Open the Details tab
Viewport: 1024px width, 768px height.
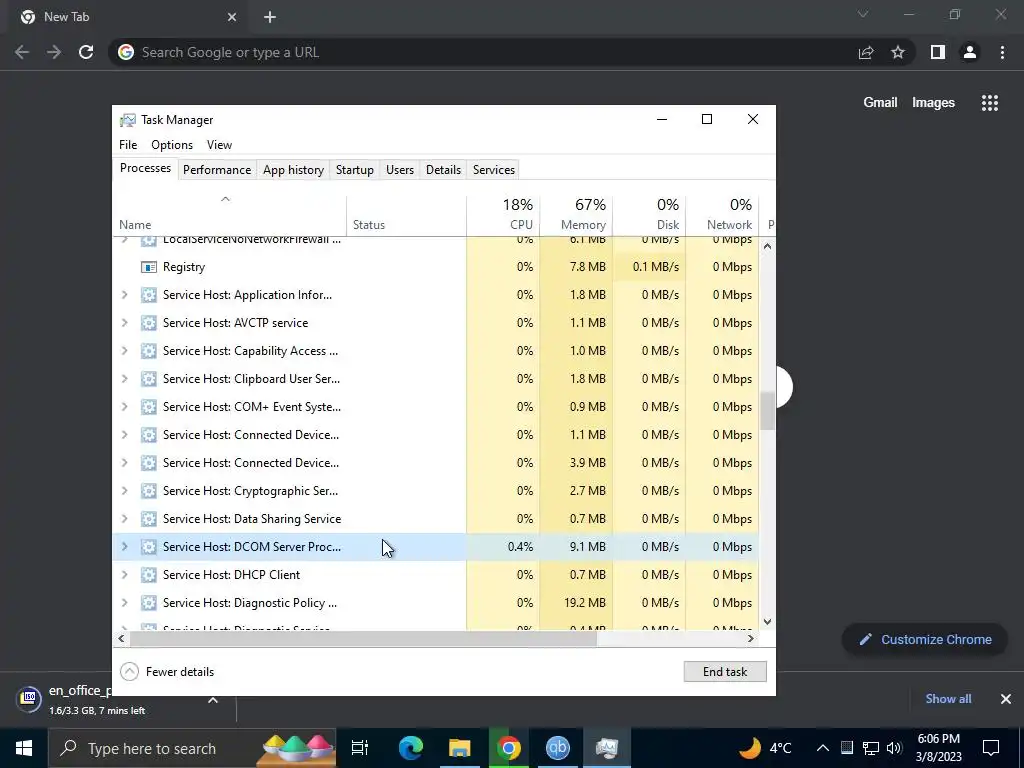443,170
